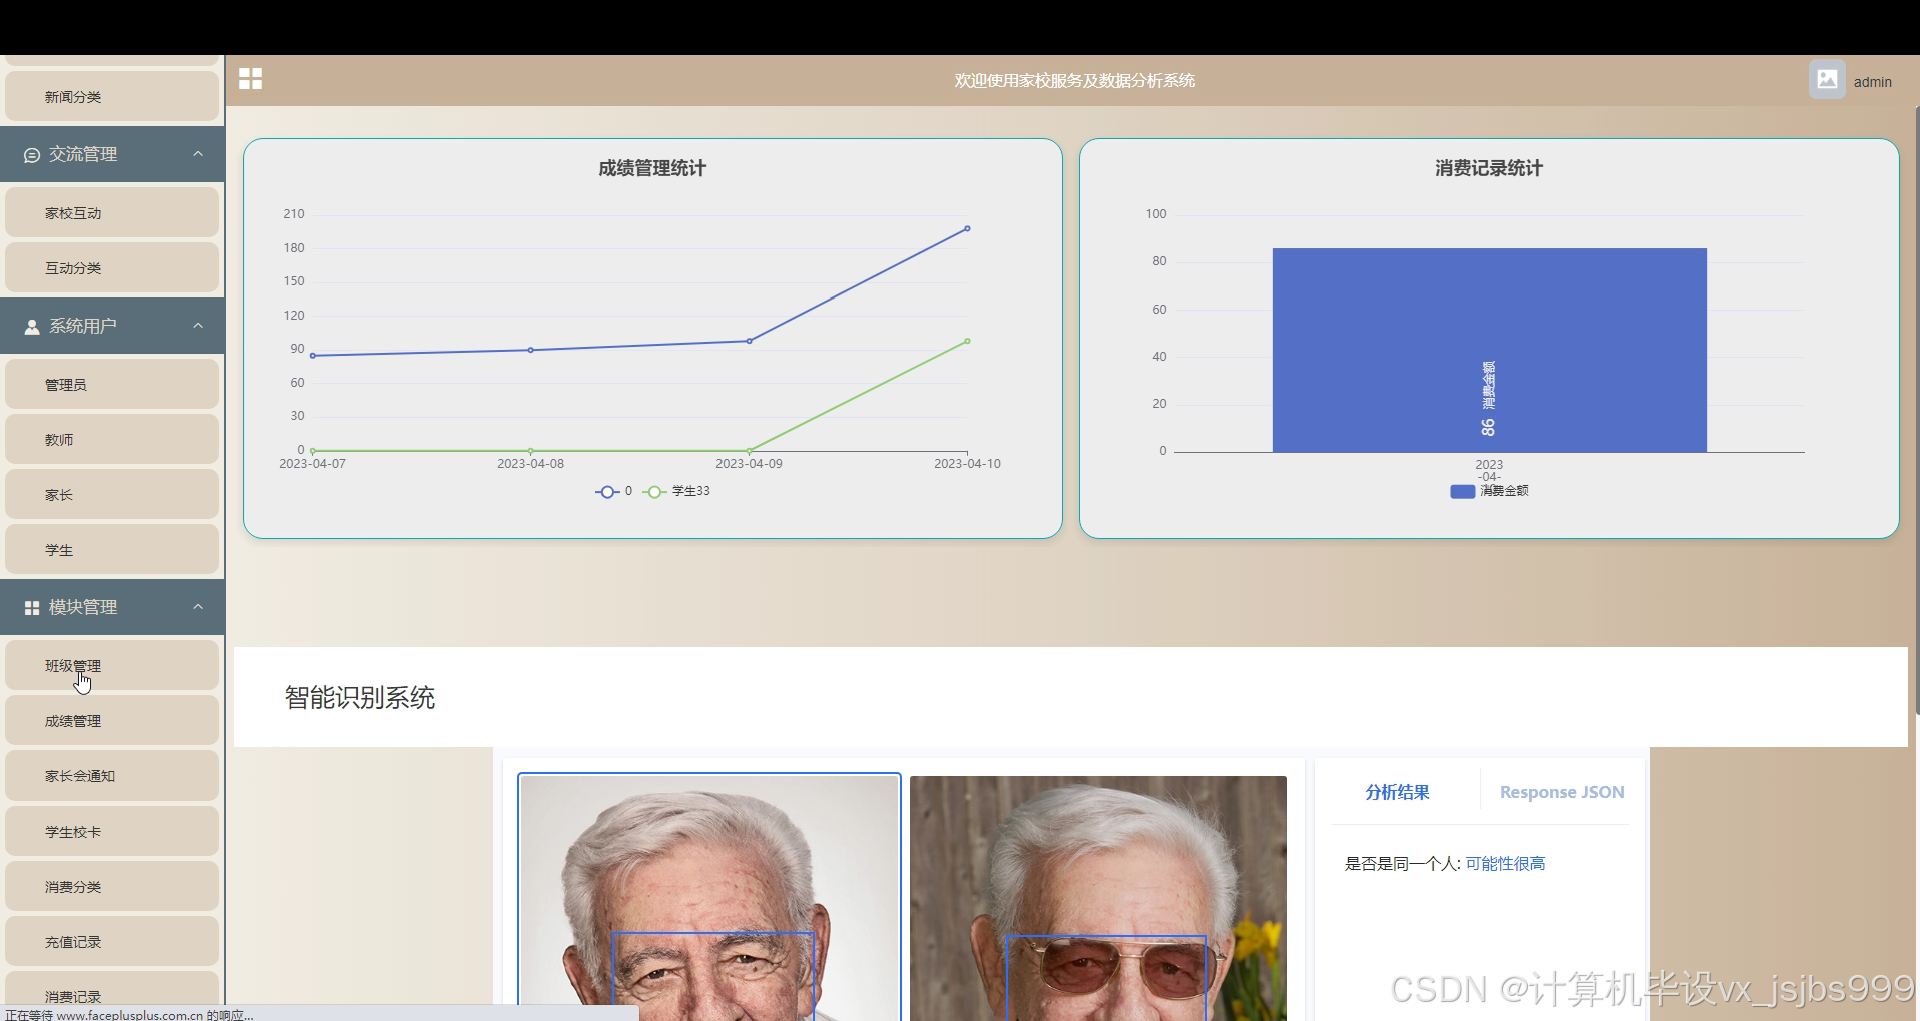The image size is (1920, 1021).
Task: Open 新闻分类 in the sidebar
Action: pyautogui.click(x=112, y=97)
